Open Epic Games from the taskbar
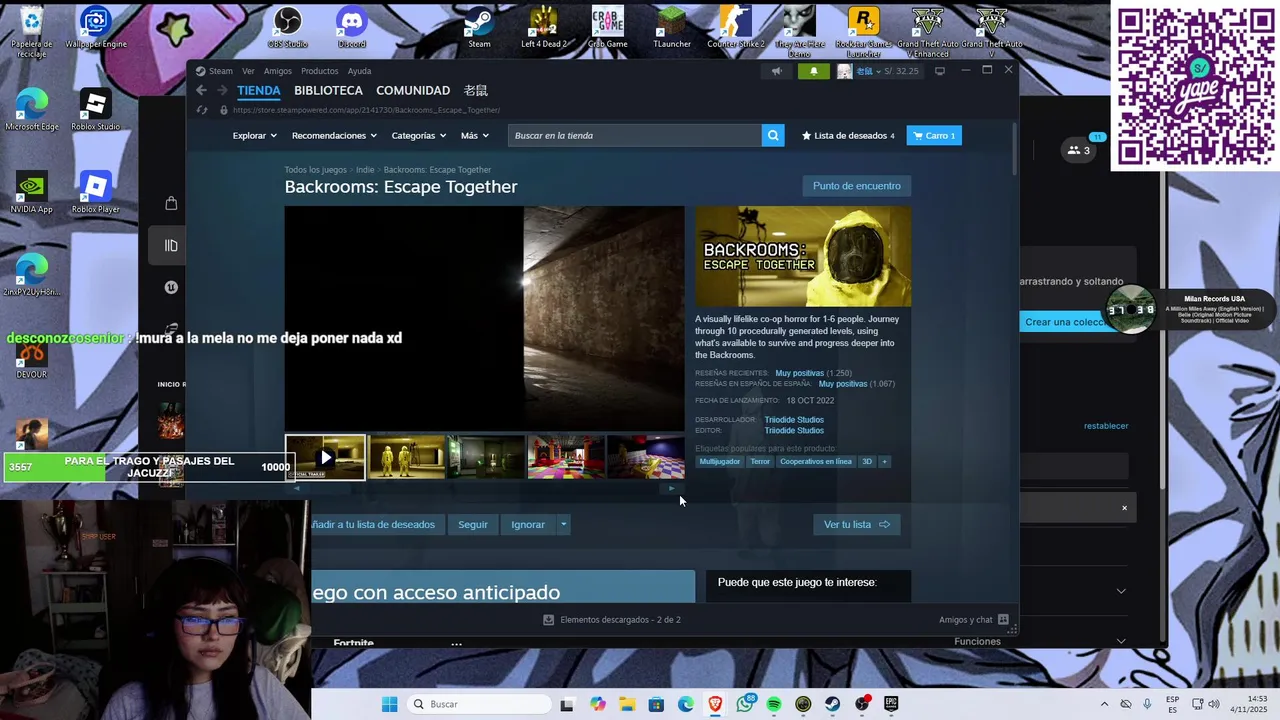 coord(891,704)
